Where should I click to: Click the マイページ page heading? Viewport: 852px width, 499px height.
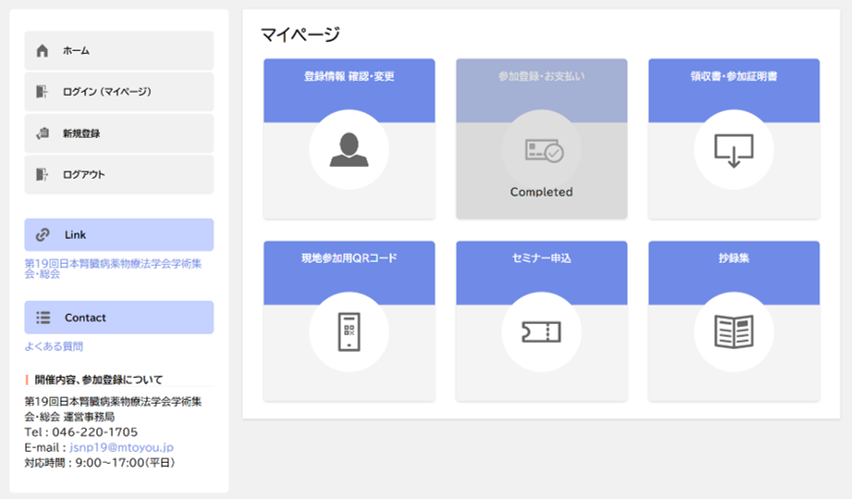point(300,35)
